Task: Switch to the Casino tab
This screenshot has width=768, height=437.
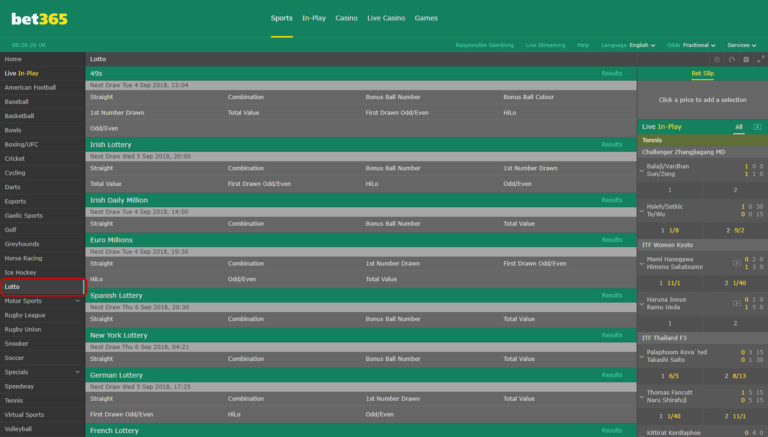Action: [x=346, y=18]
